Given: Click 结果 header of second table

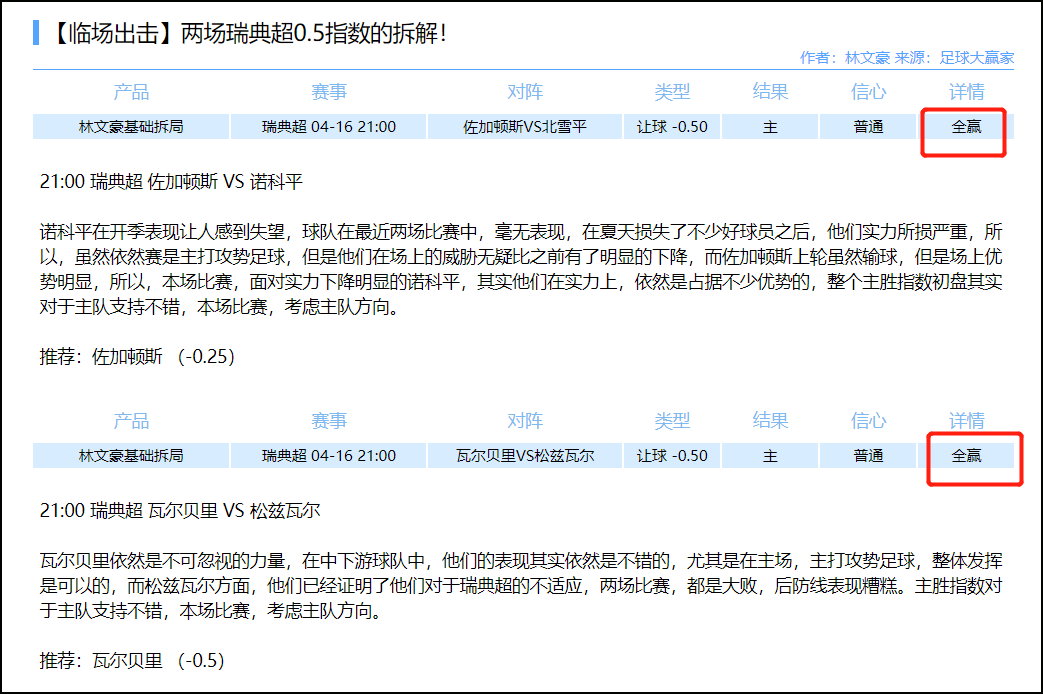Looking at the screenshot, I should click(770, 421).
